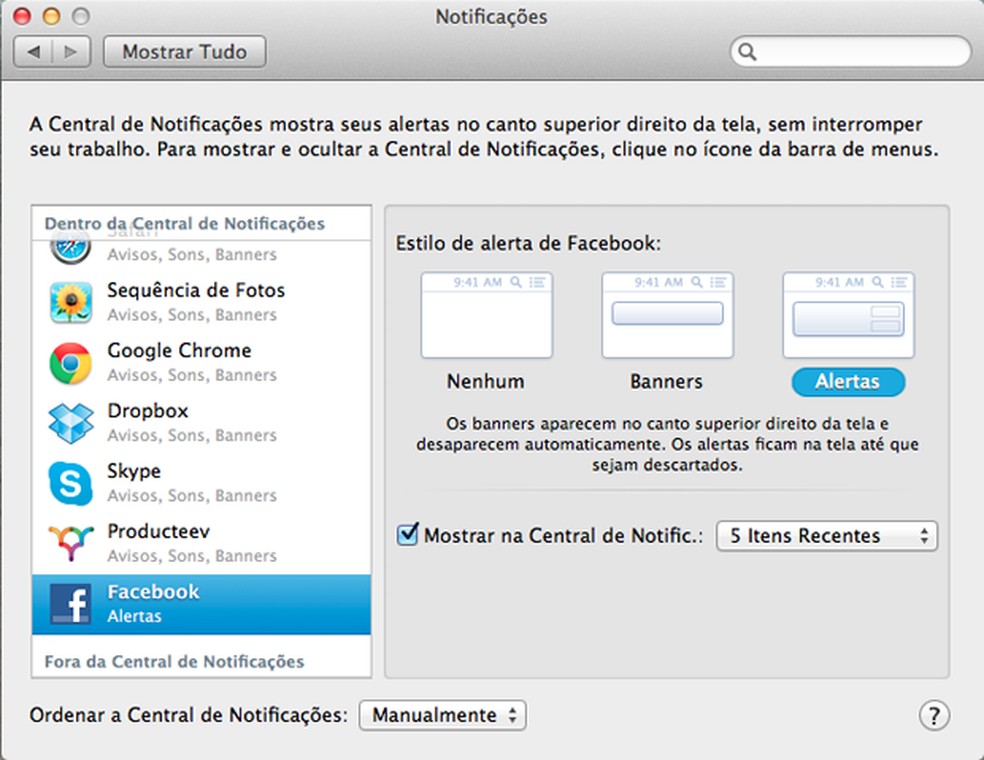This screenshot has width=984, height=760.
Task: Open the Manualmente sort dropdown
Action: [443, 715]
